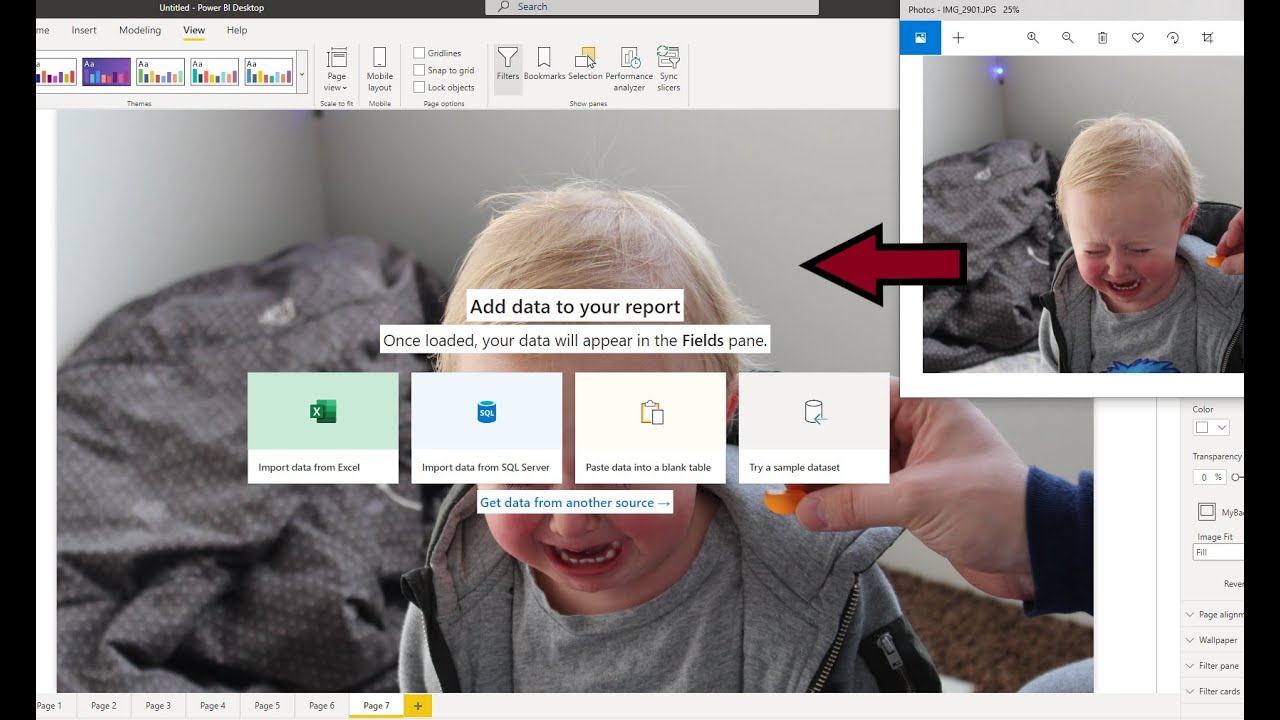This screenshot has height=720, width=1280.
Task: Switch to Page 5 tab
Action: [x=267, y=706]
